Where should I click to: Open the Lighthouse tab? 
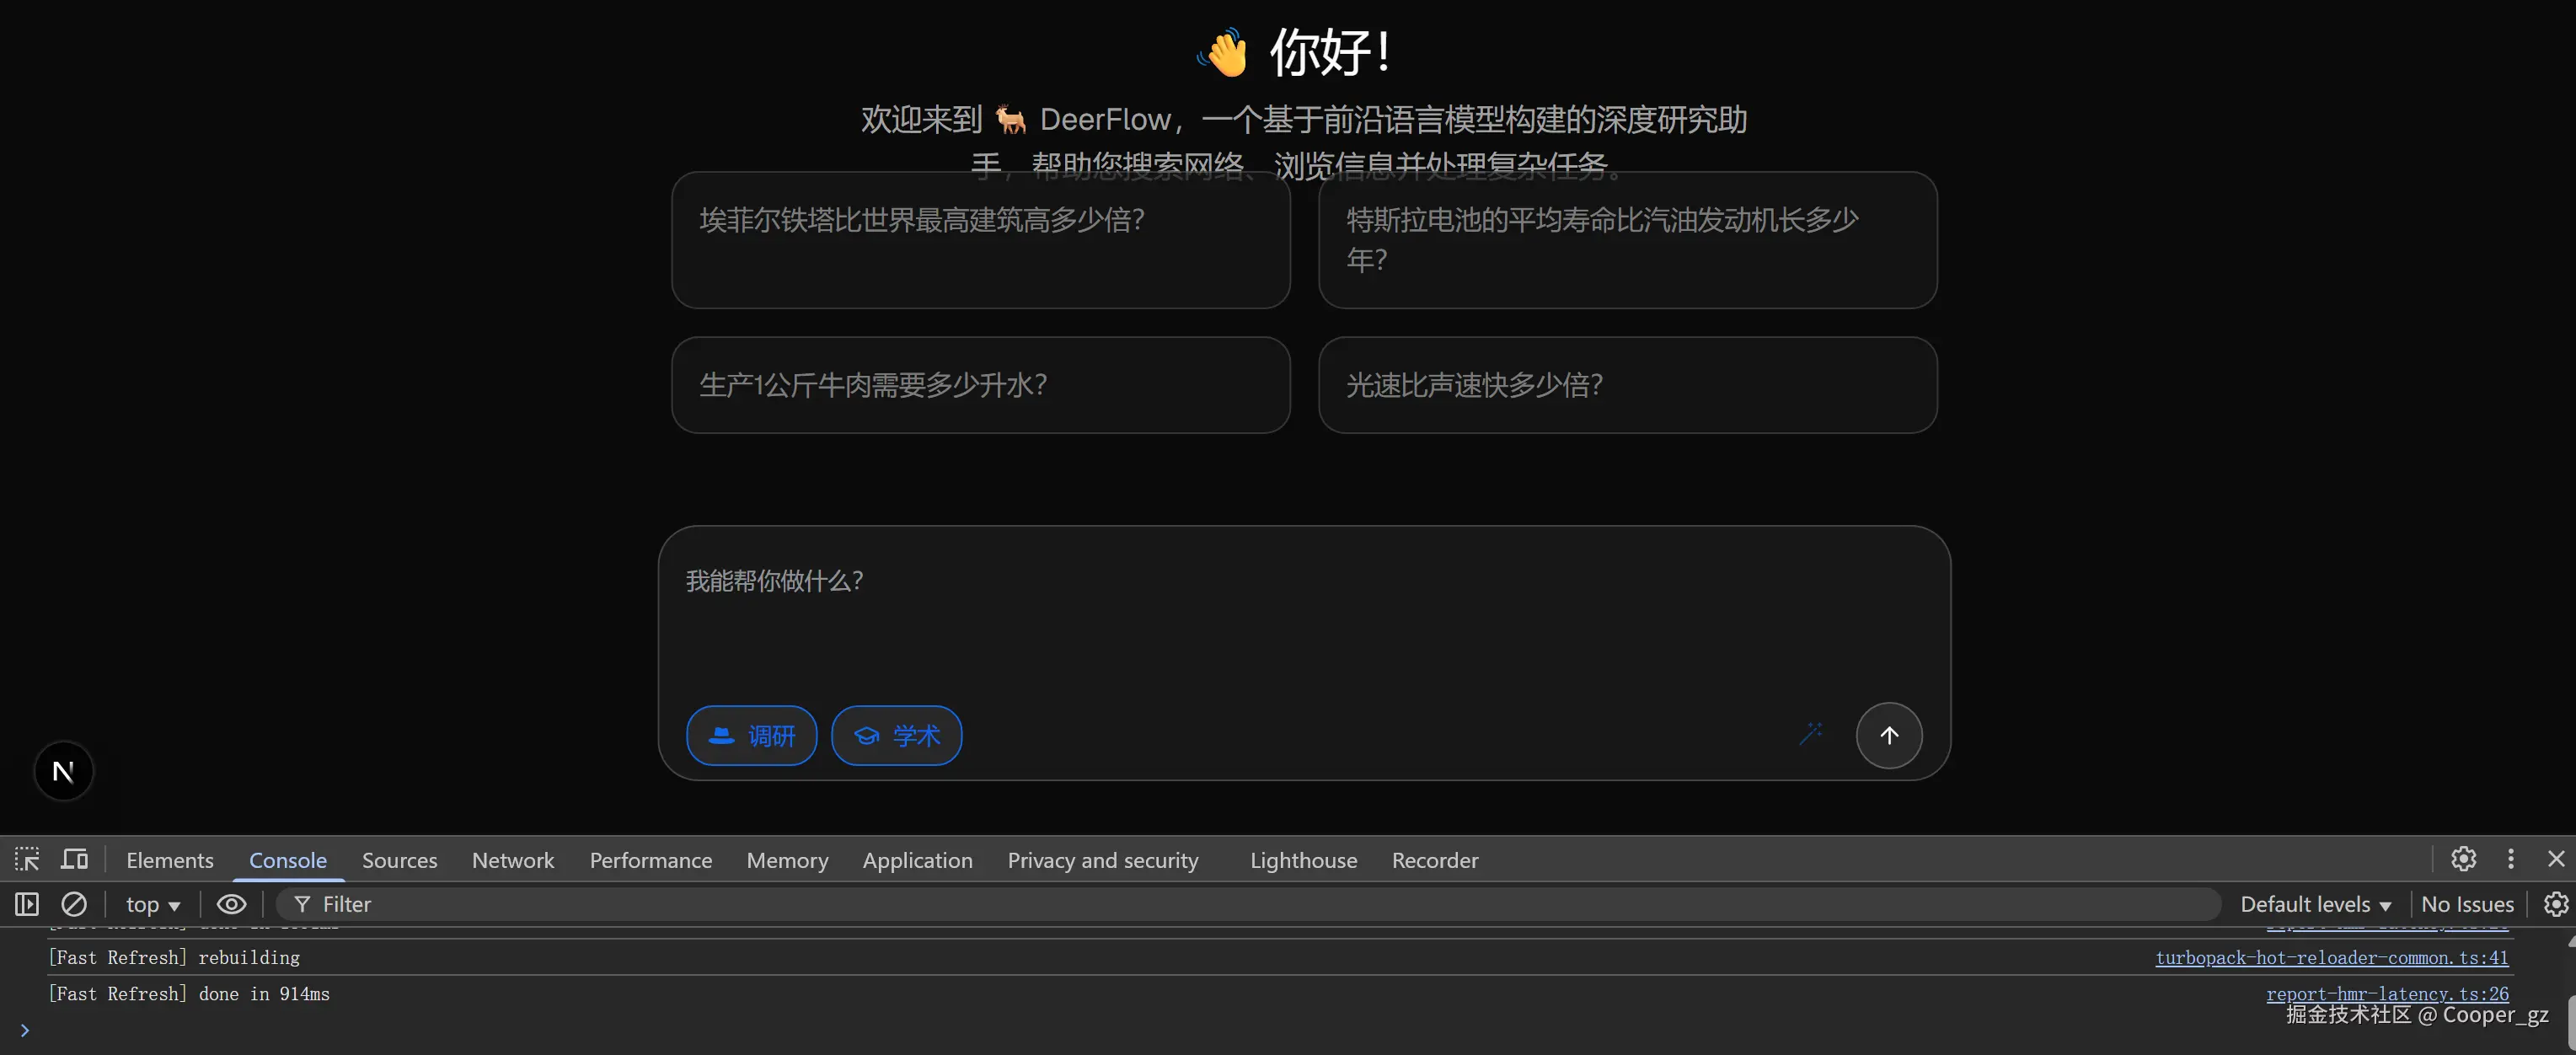(x=1304, y=860)
